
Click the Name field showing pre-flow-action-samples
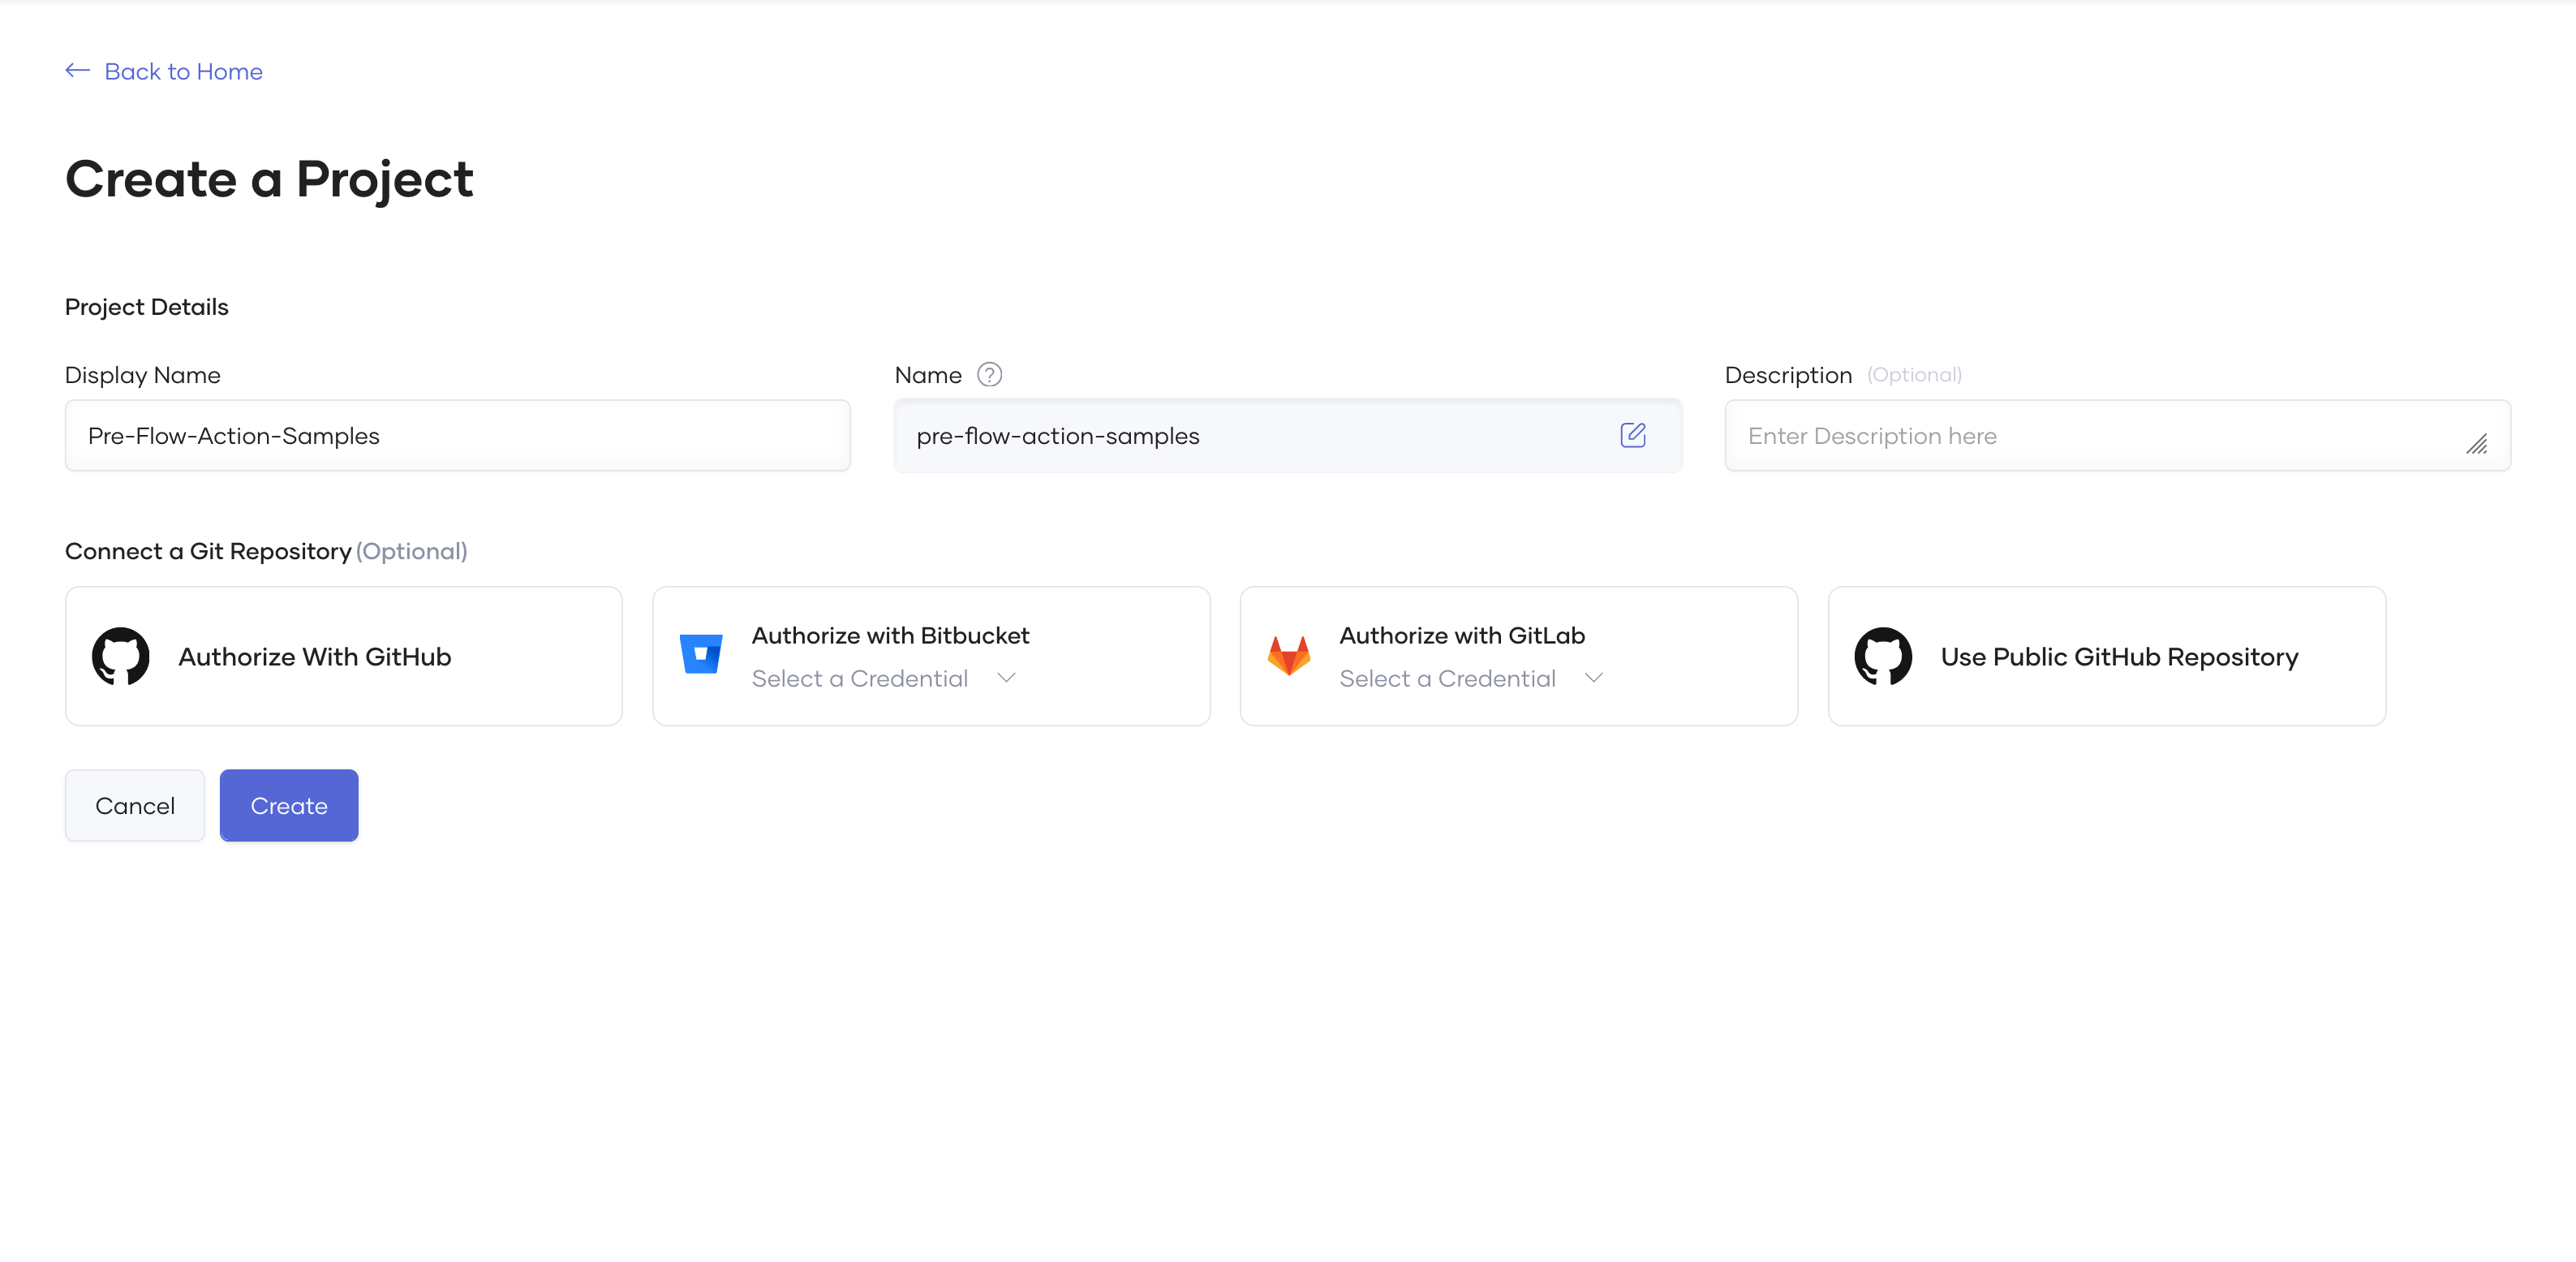tap(1200, 435)
